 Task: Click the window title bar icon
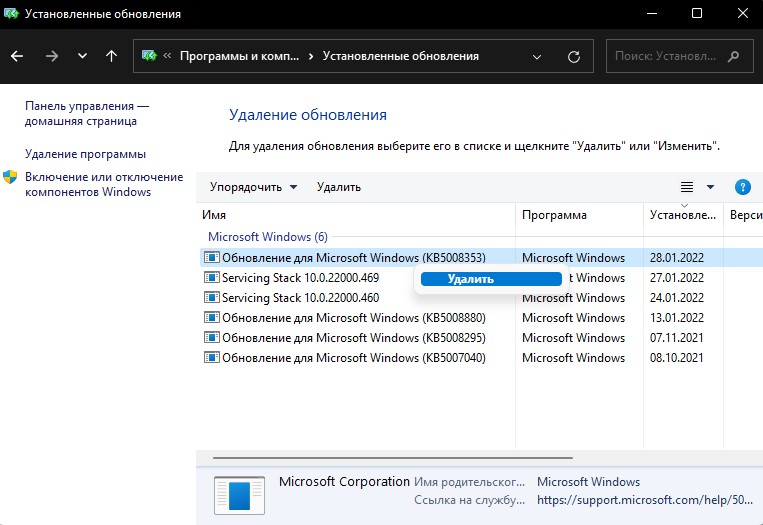pos(11,13)
